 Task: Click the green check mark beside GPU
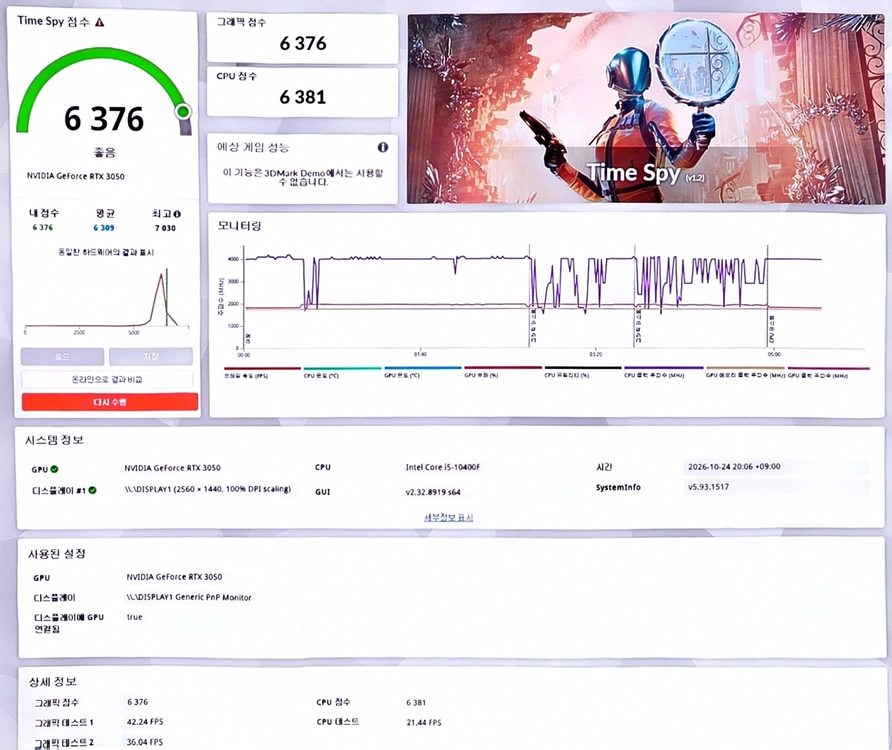(54, 469)
